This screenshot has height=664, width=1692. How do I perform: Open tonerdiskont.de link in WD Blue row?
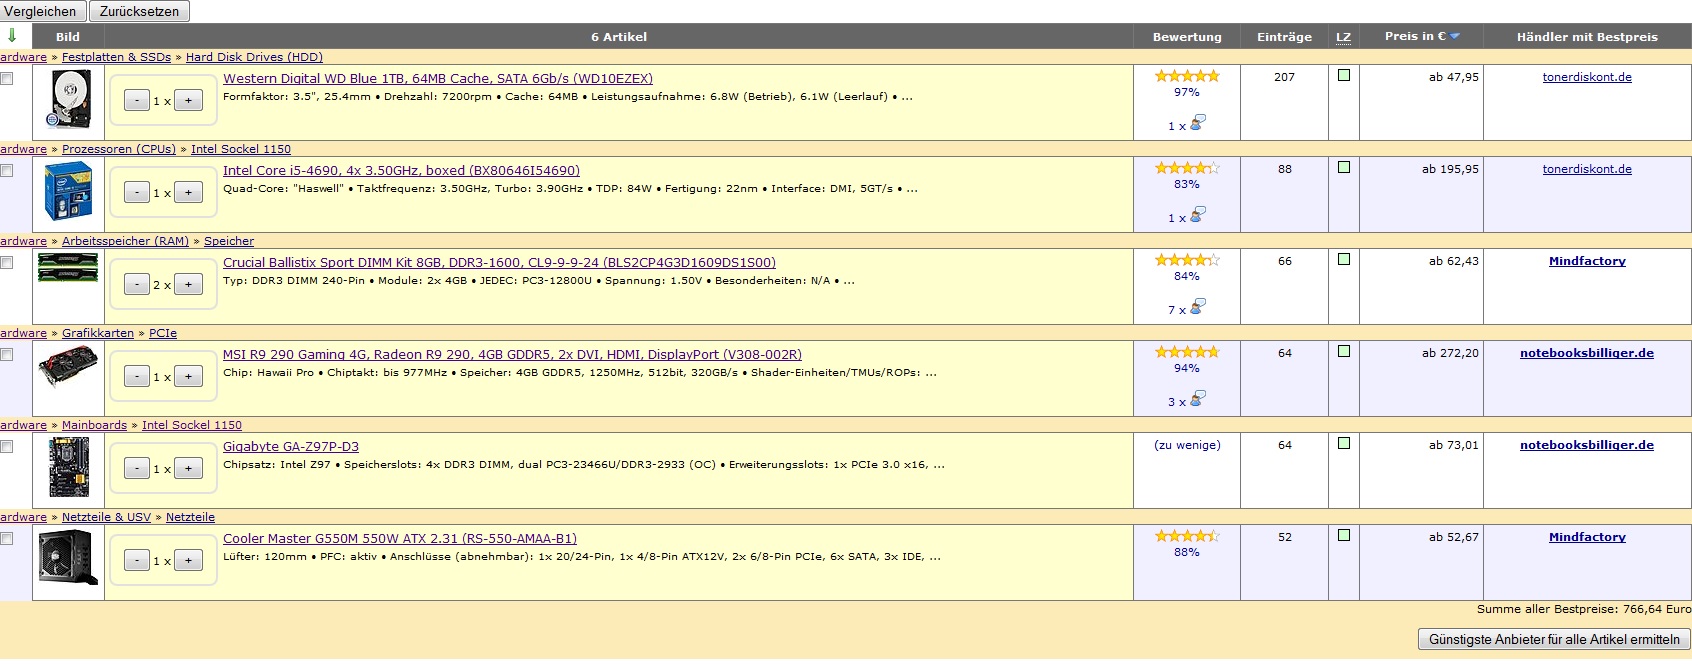(x=1587, y=77)
